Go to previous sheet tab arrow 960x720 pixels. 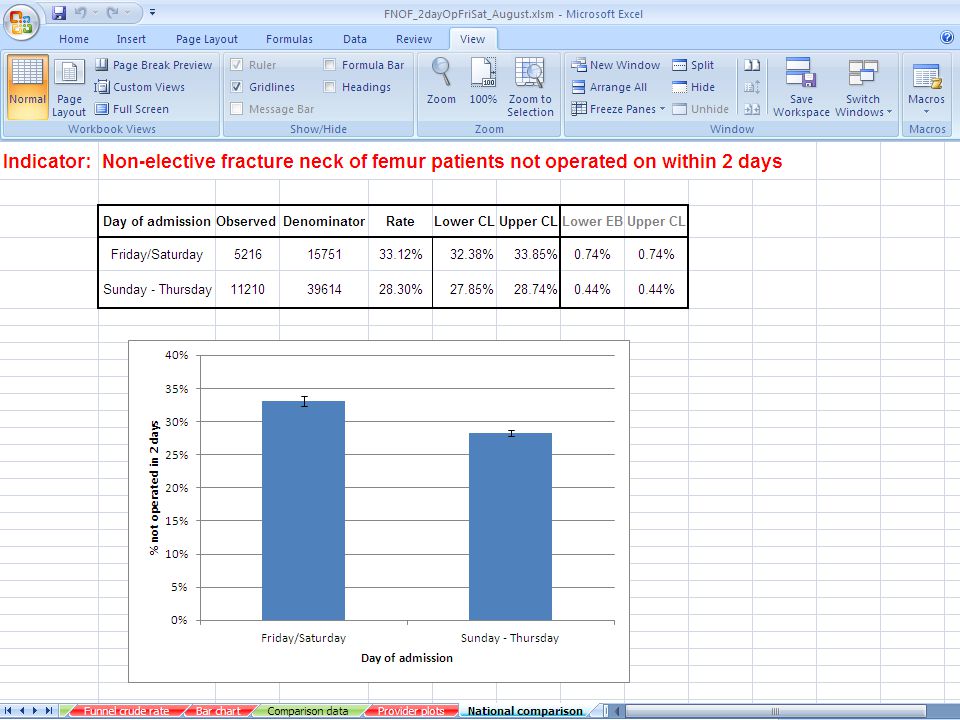21,711
